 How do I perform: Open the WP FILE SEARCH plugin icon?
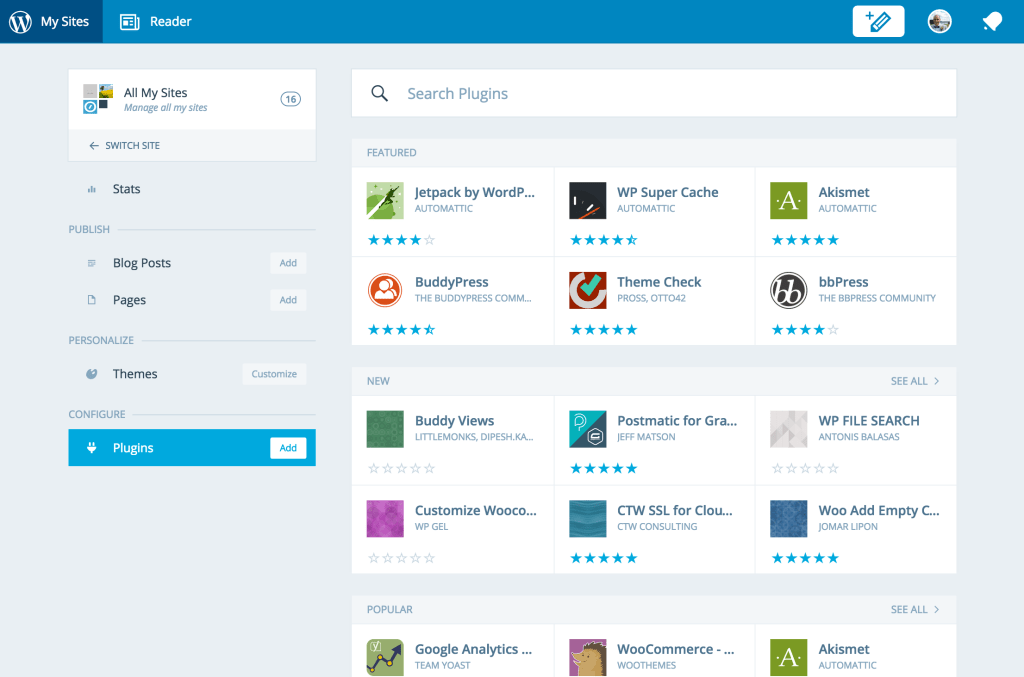point(789,429)
